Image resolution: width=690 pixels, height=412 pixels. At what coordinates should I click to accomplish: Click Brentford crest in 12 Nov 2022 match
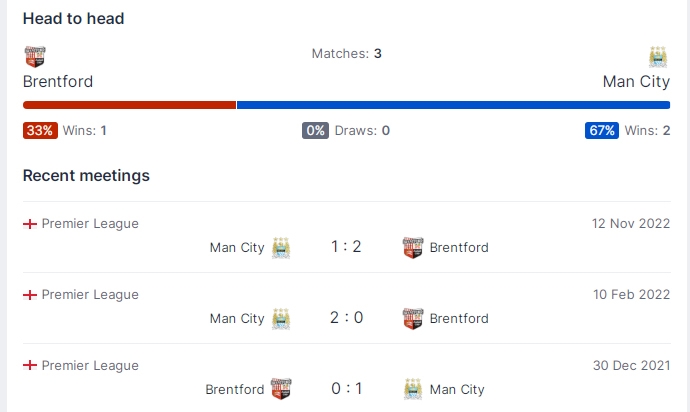click(x=413, y=247)
